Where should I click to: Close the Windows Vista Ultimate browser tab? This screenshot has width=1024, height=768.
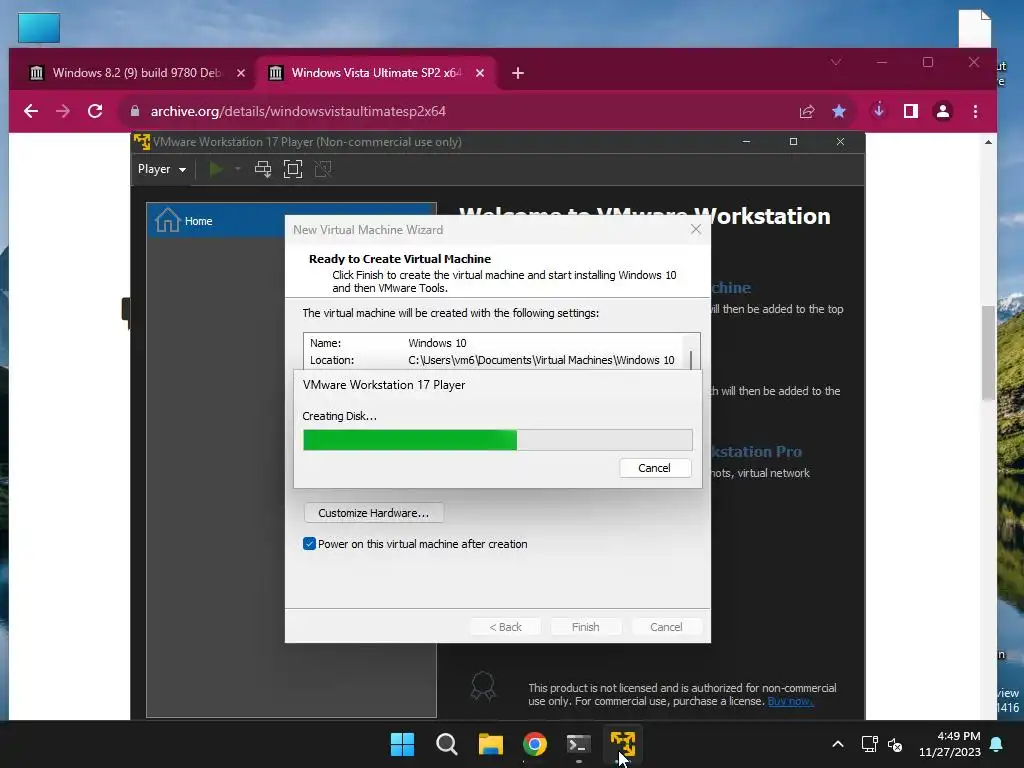click(480, 72)
